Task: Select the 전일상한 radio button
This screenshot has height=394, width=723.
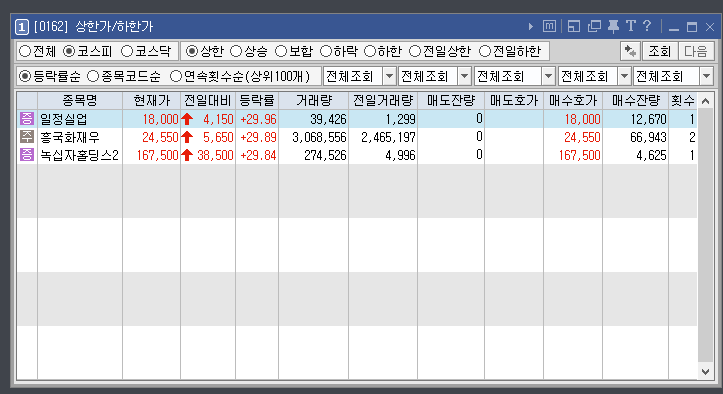Action: [415, 51]
